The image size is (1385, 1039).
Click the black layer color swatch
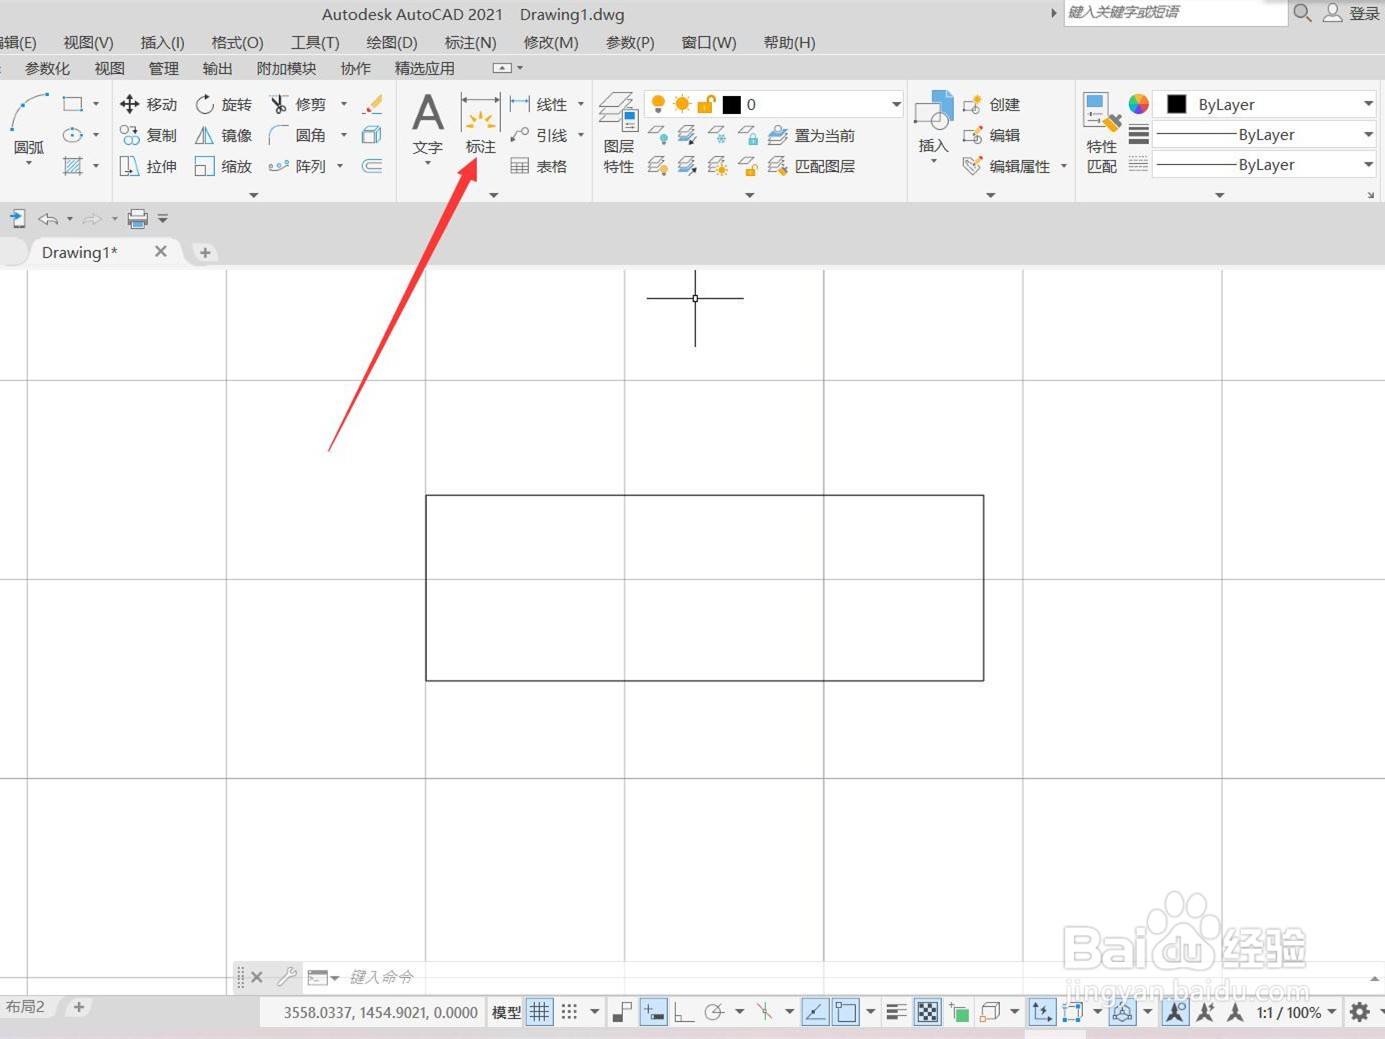tap(732, 104)
